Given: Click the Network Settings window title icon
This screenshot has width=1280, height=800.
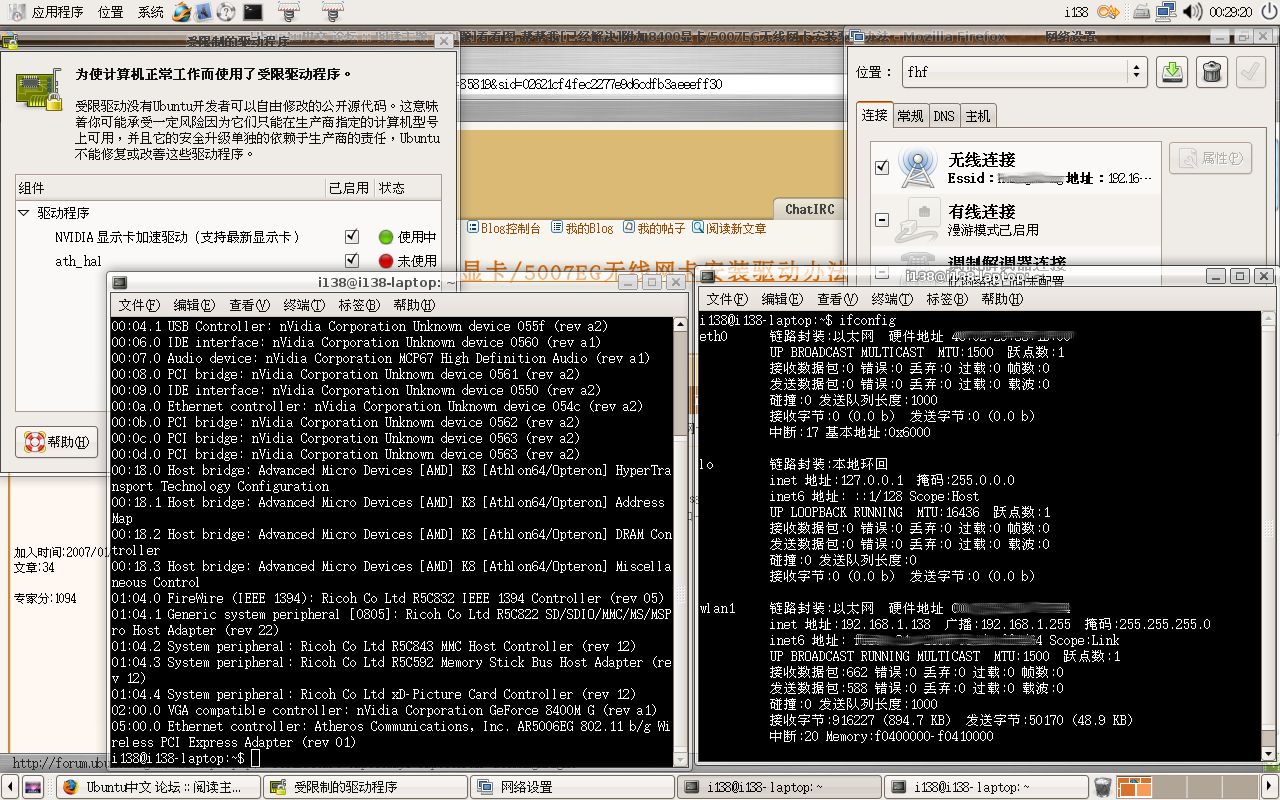Looking at the screenshot, I should 855,37.
